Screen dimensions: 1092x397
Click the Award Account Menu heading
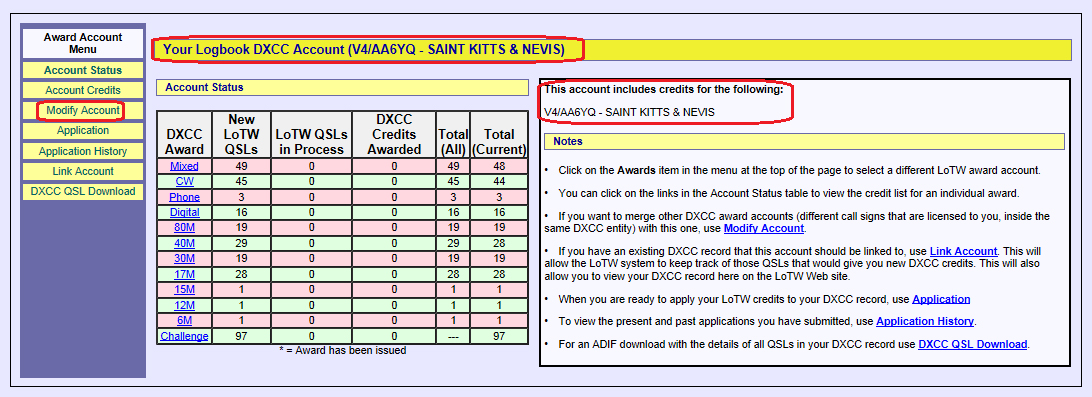[x=83, y=43]
